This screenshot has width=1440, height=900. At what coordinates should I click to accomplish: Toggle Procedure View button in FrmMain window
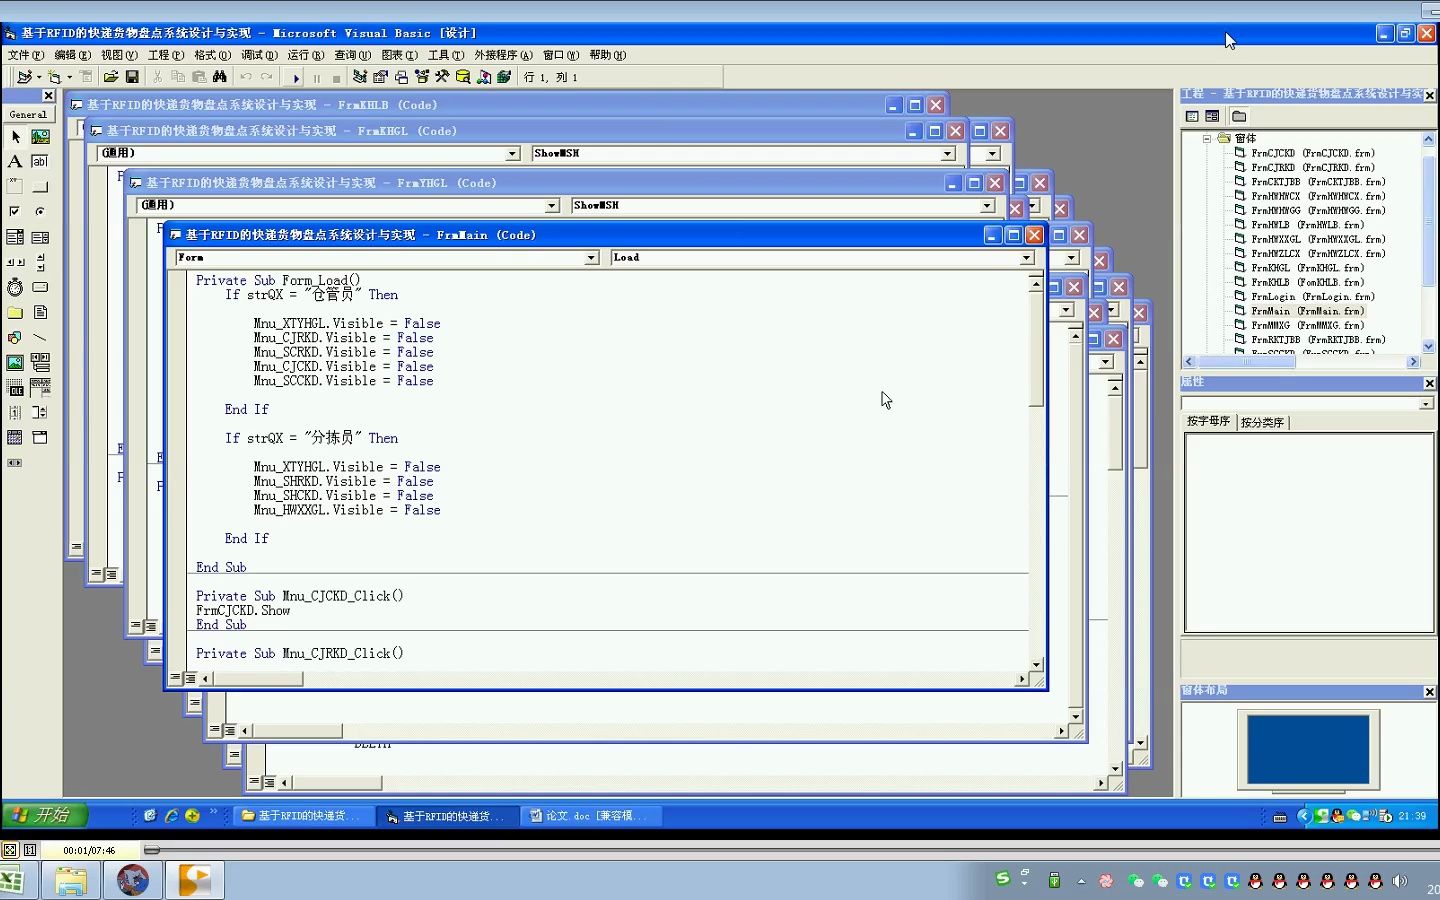click(x=175, y=678)
